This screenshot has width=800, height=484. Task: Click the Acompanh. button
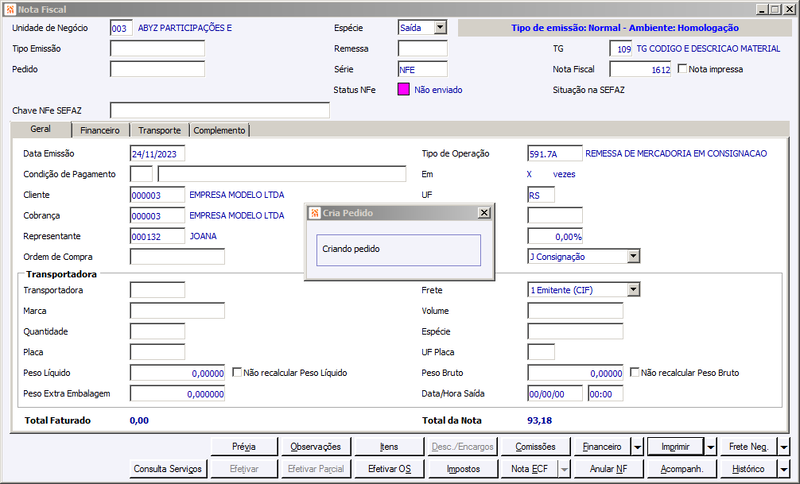(x=682, y=469)
